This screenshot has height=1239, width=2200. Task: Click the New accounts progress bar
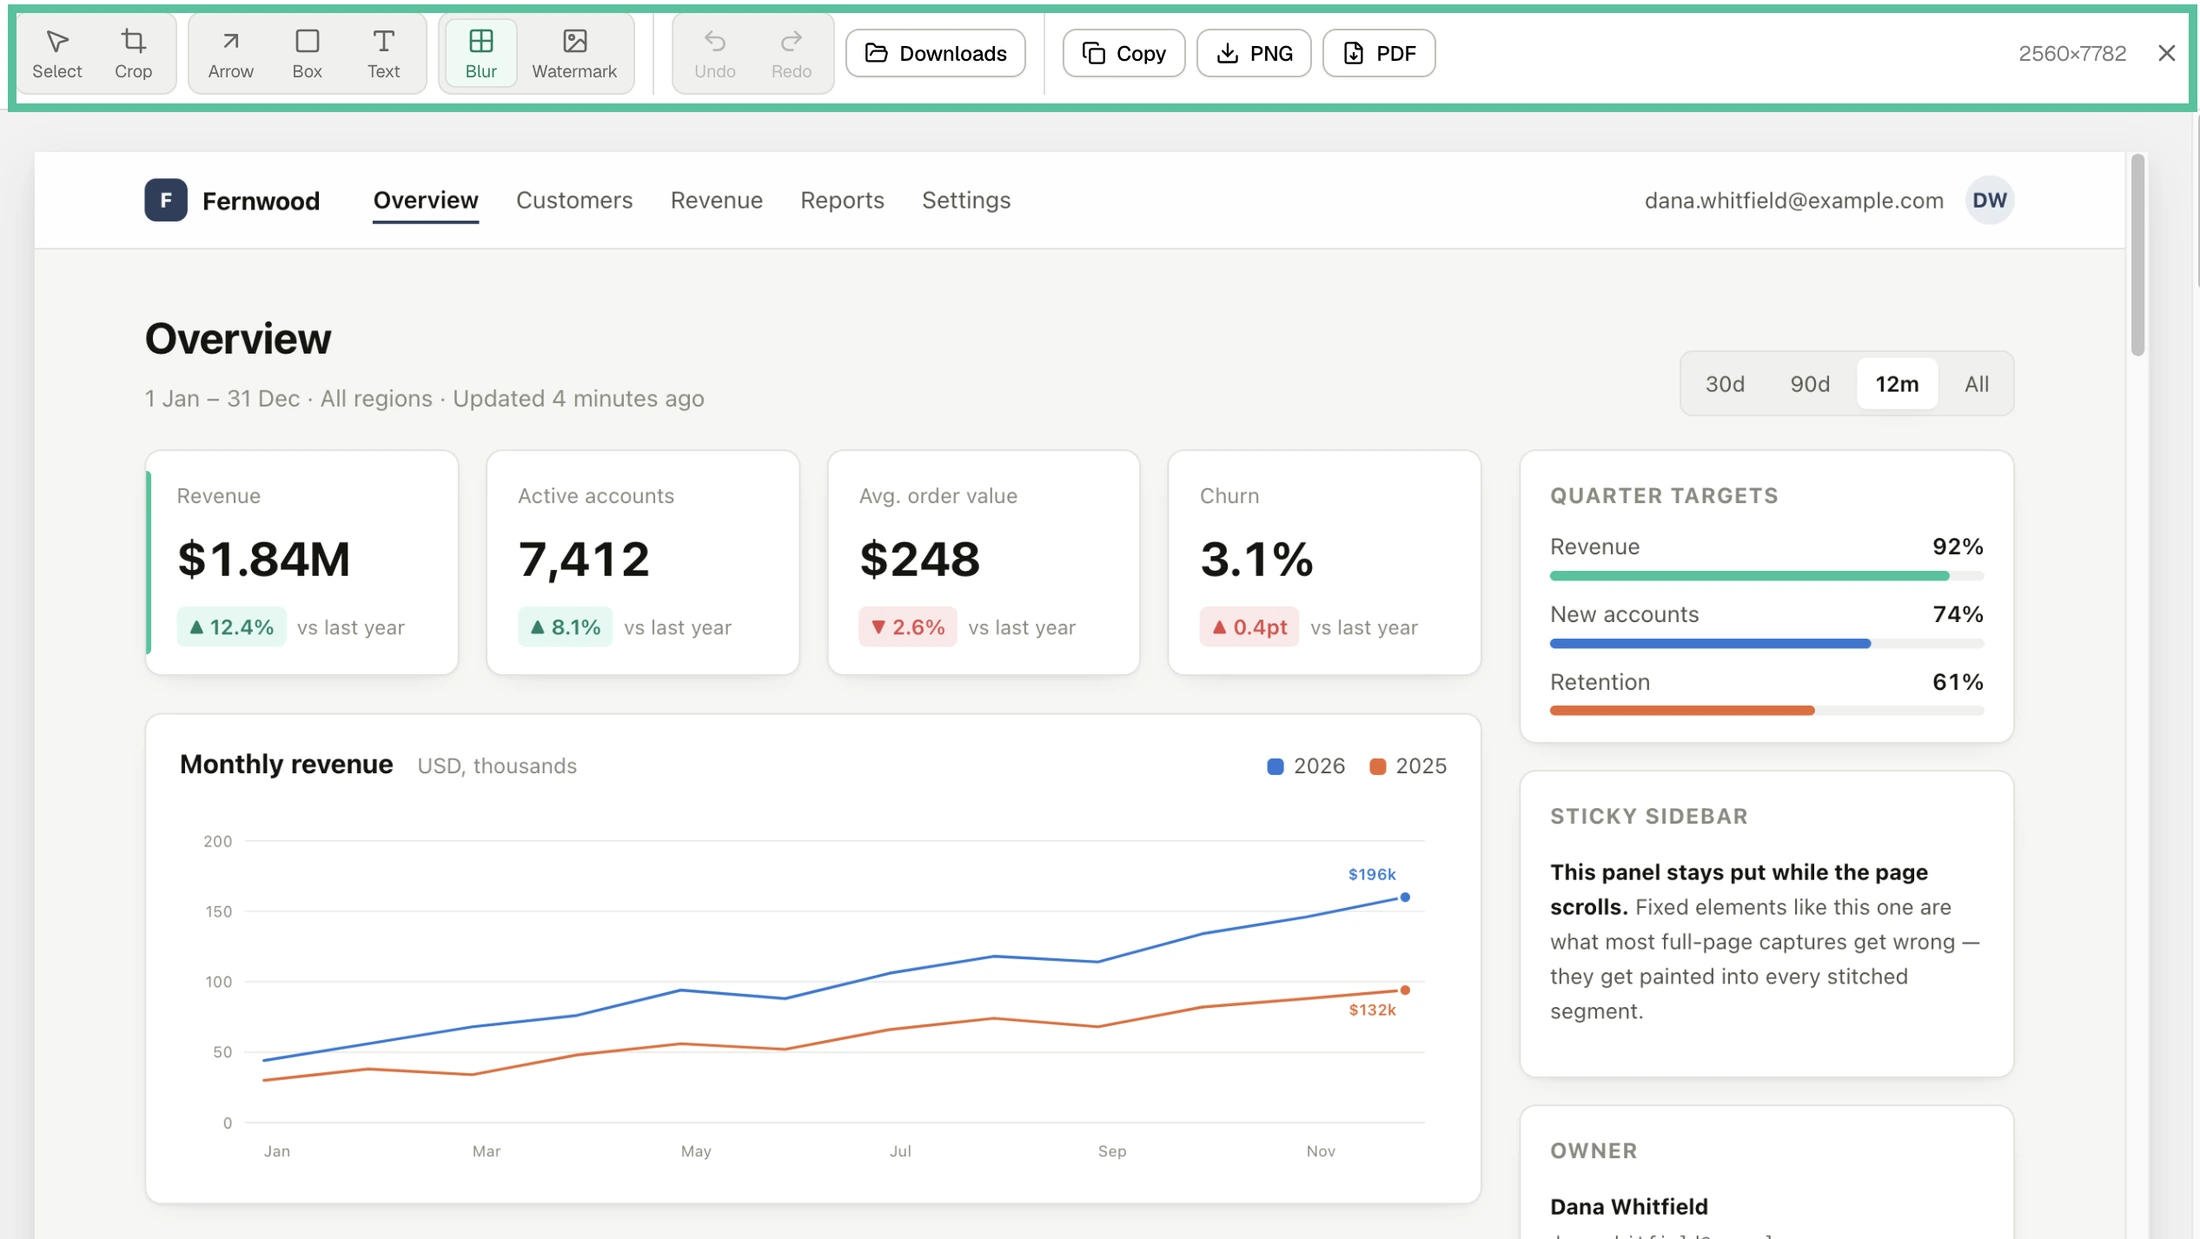tap(1766, 644)
